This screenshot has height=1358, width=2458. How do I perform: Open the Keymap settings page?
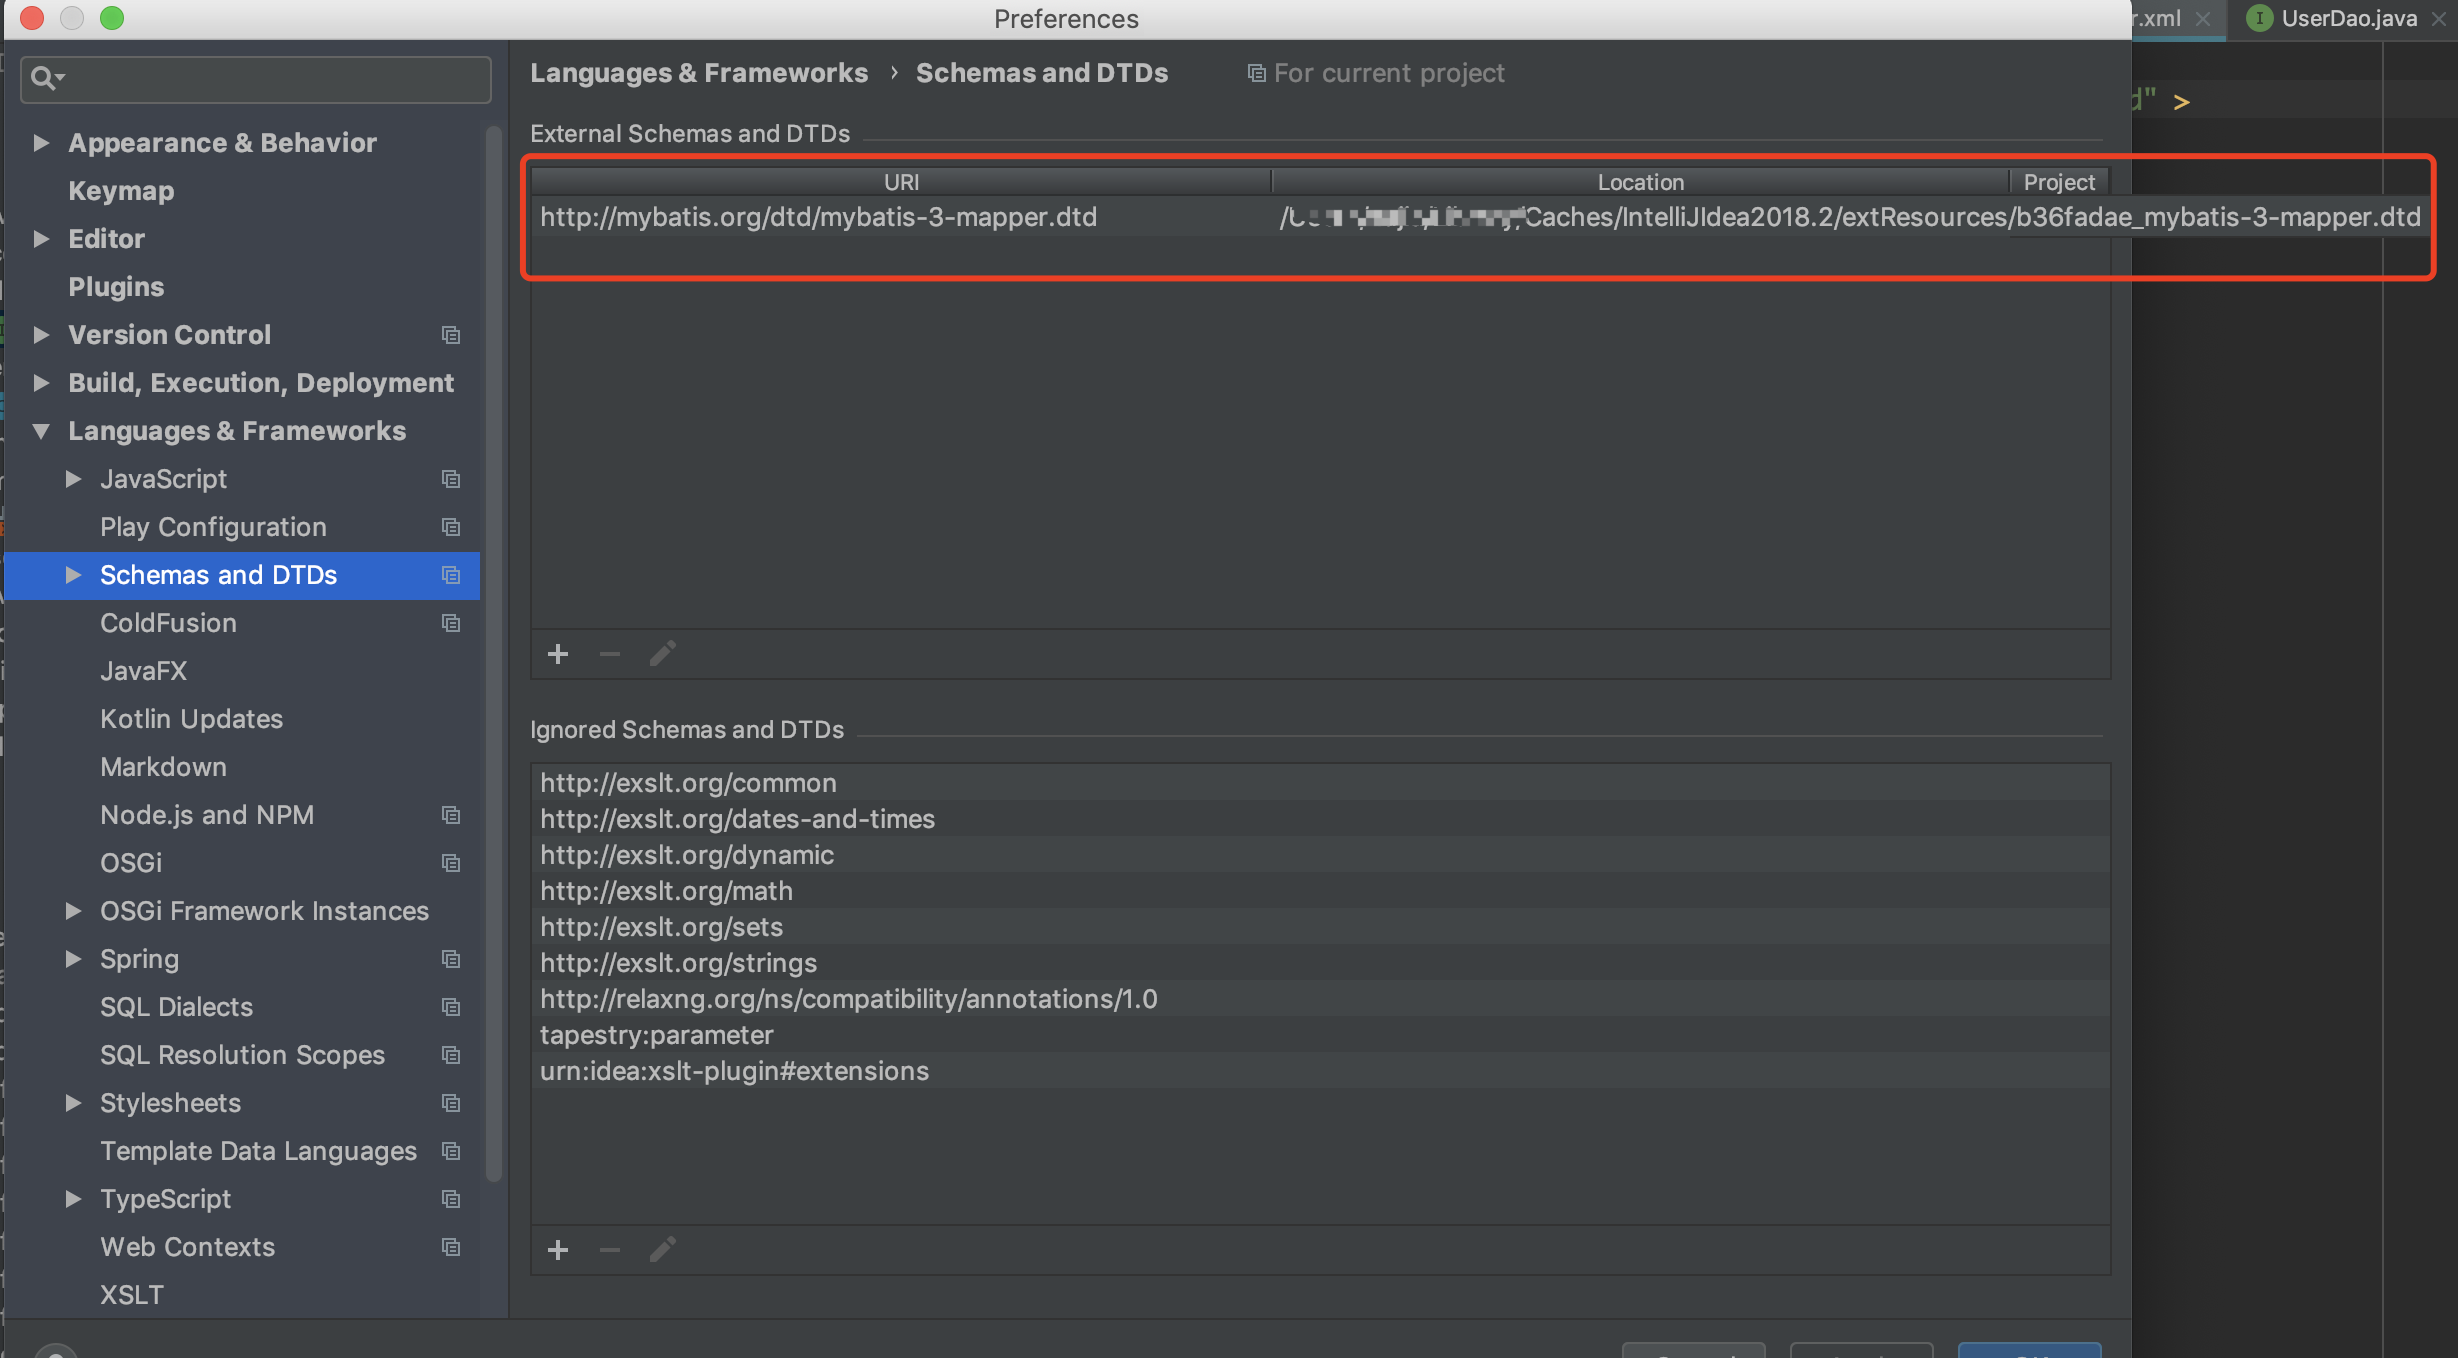pos(121,191)
